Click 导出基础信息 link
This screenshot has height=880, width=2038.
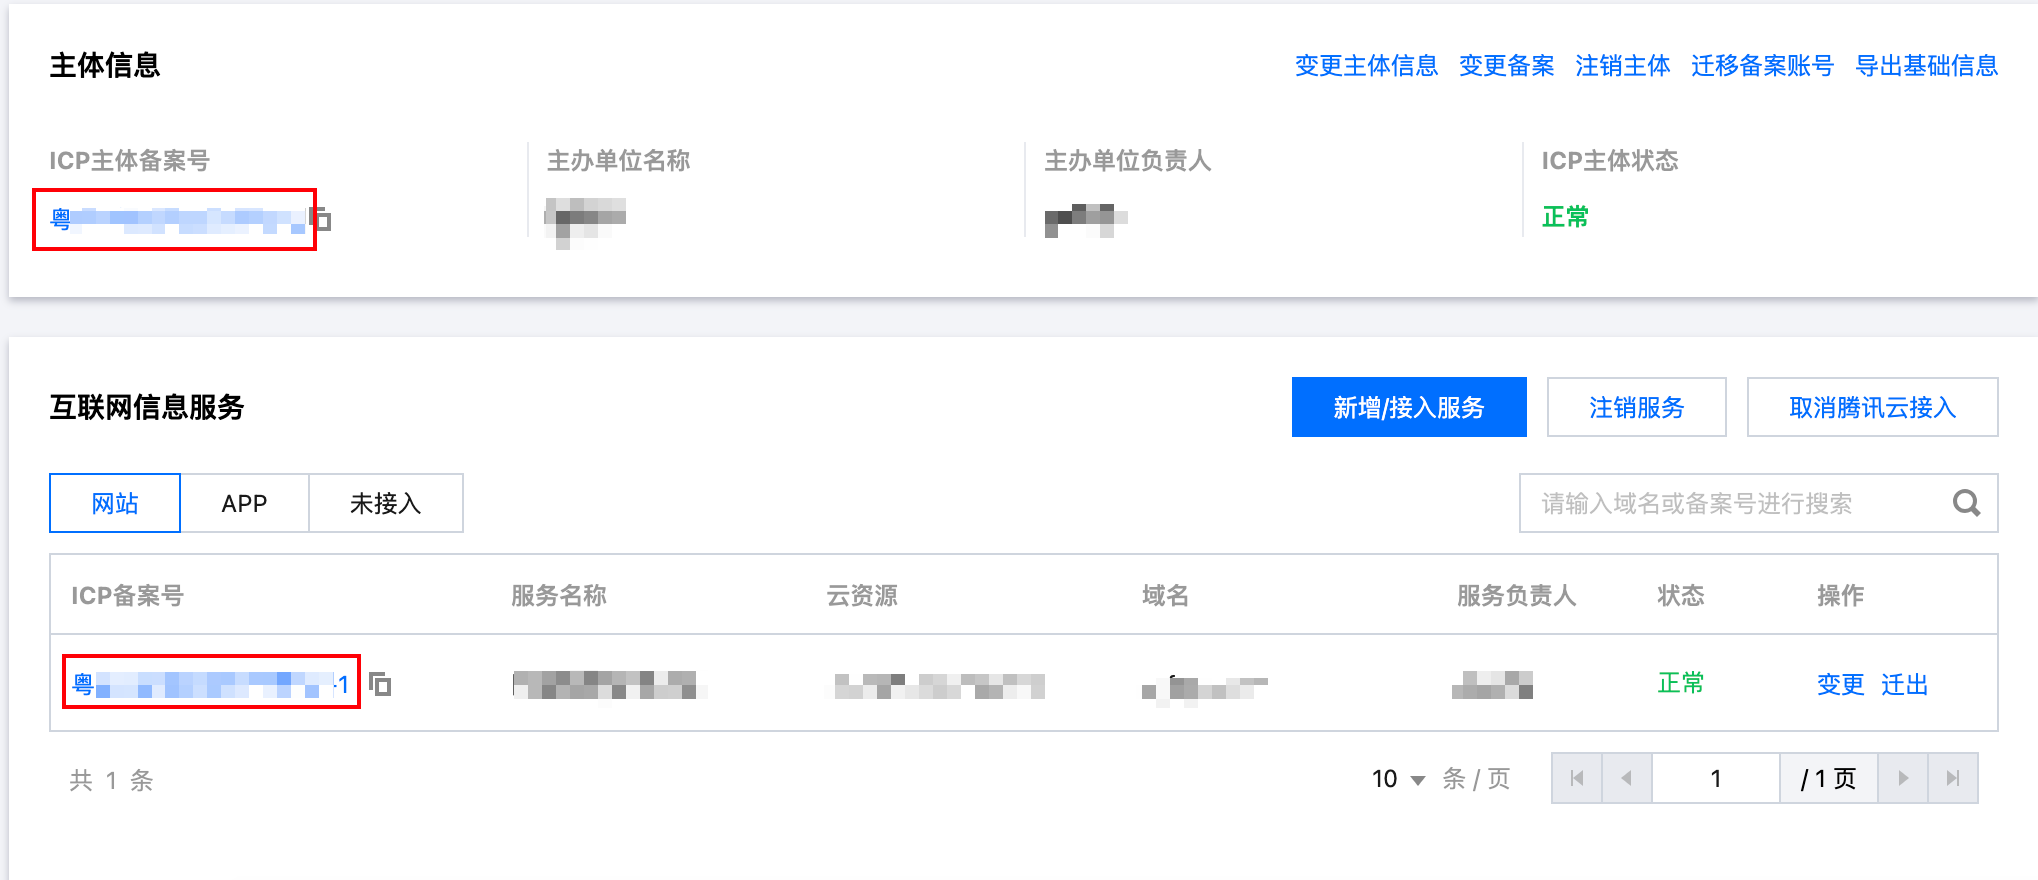point(1926,66)
